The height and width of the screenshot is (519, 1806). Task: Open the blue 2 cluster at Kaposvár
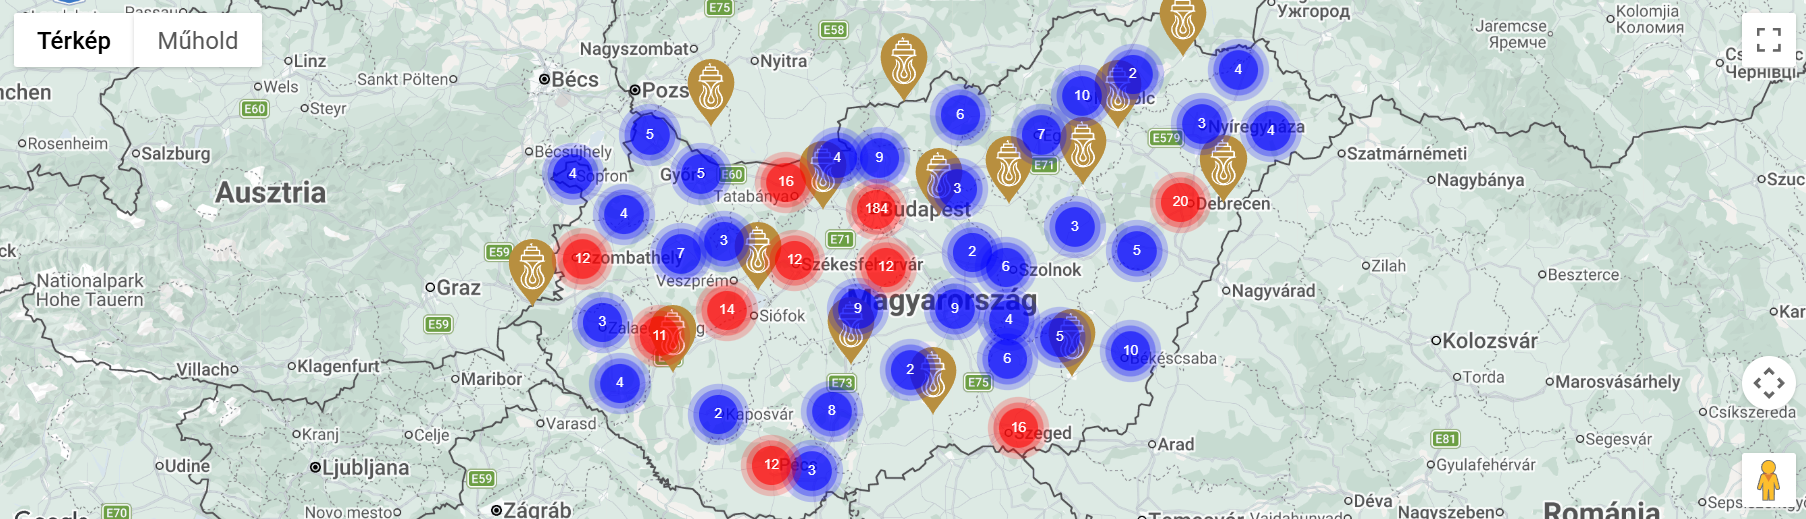point(717,413)
